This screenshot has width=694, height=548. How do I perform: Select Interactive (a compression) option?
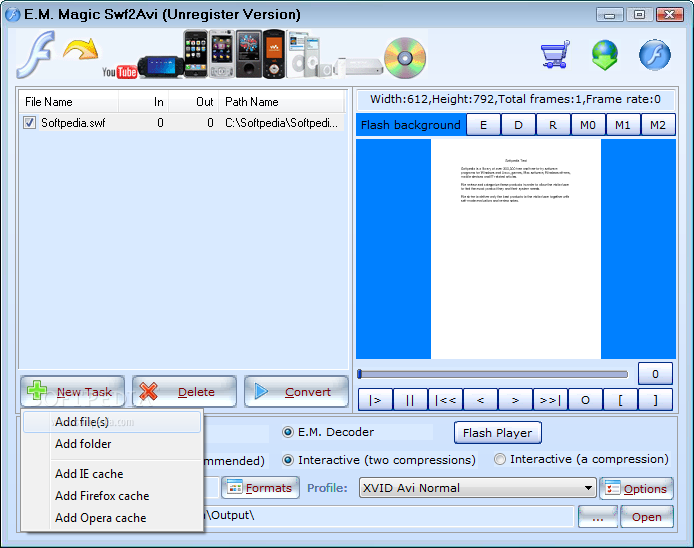[500, 459]
